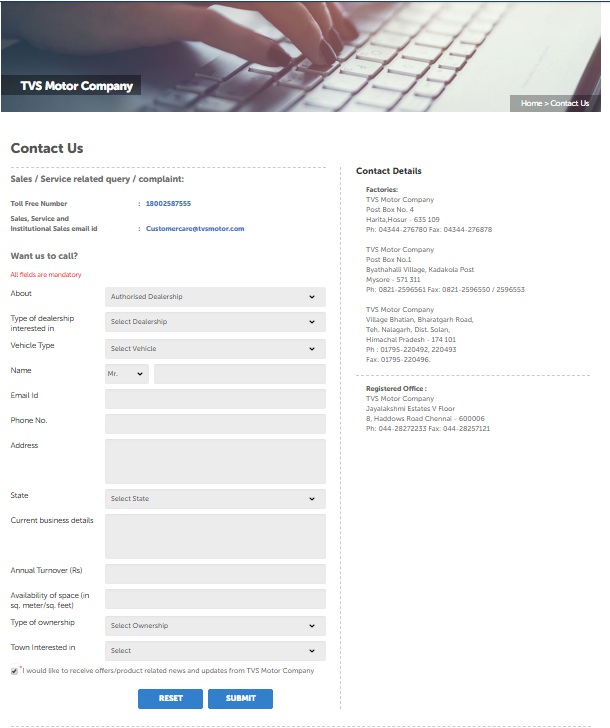The height and width of the screenshot is (728, 610).
Task: Uncheck the receive offers and updates checkbox
Action: click(14, 671)
